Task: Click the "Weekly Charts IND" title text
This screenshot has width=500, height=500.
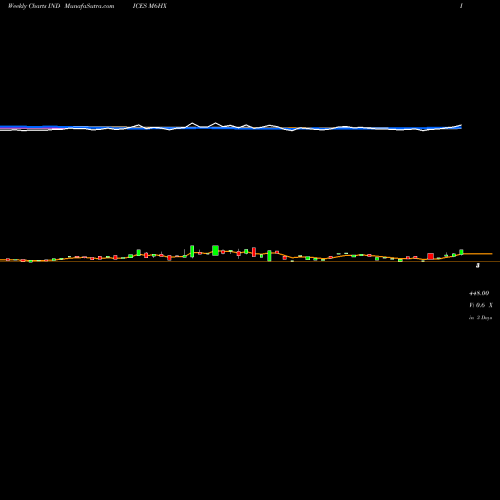Action: pyautogui.click(x=34, y=6)
